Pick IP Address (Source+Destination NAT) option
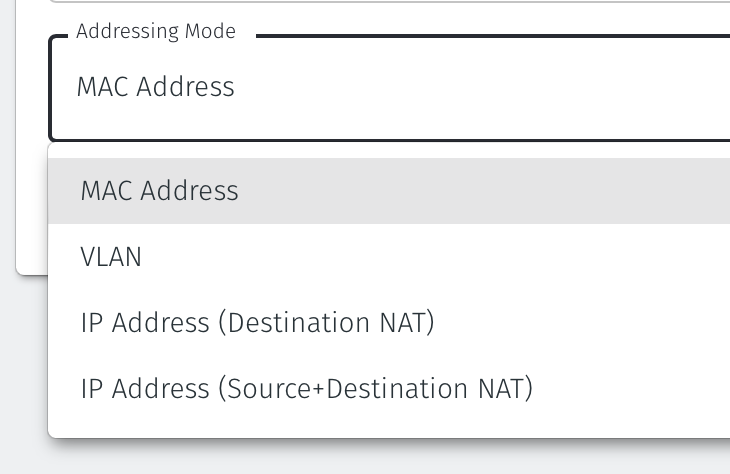This screenshot has width=730, height=474. [x=306, y=388]
